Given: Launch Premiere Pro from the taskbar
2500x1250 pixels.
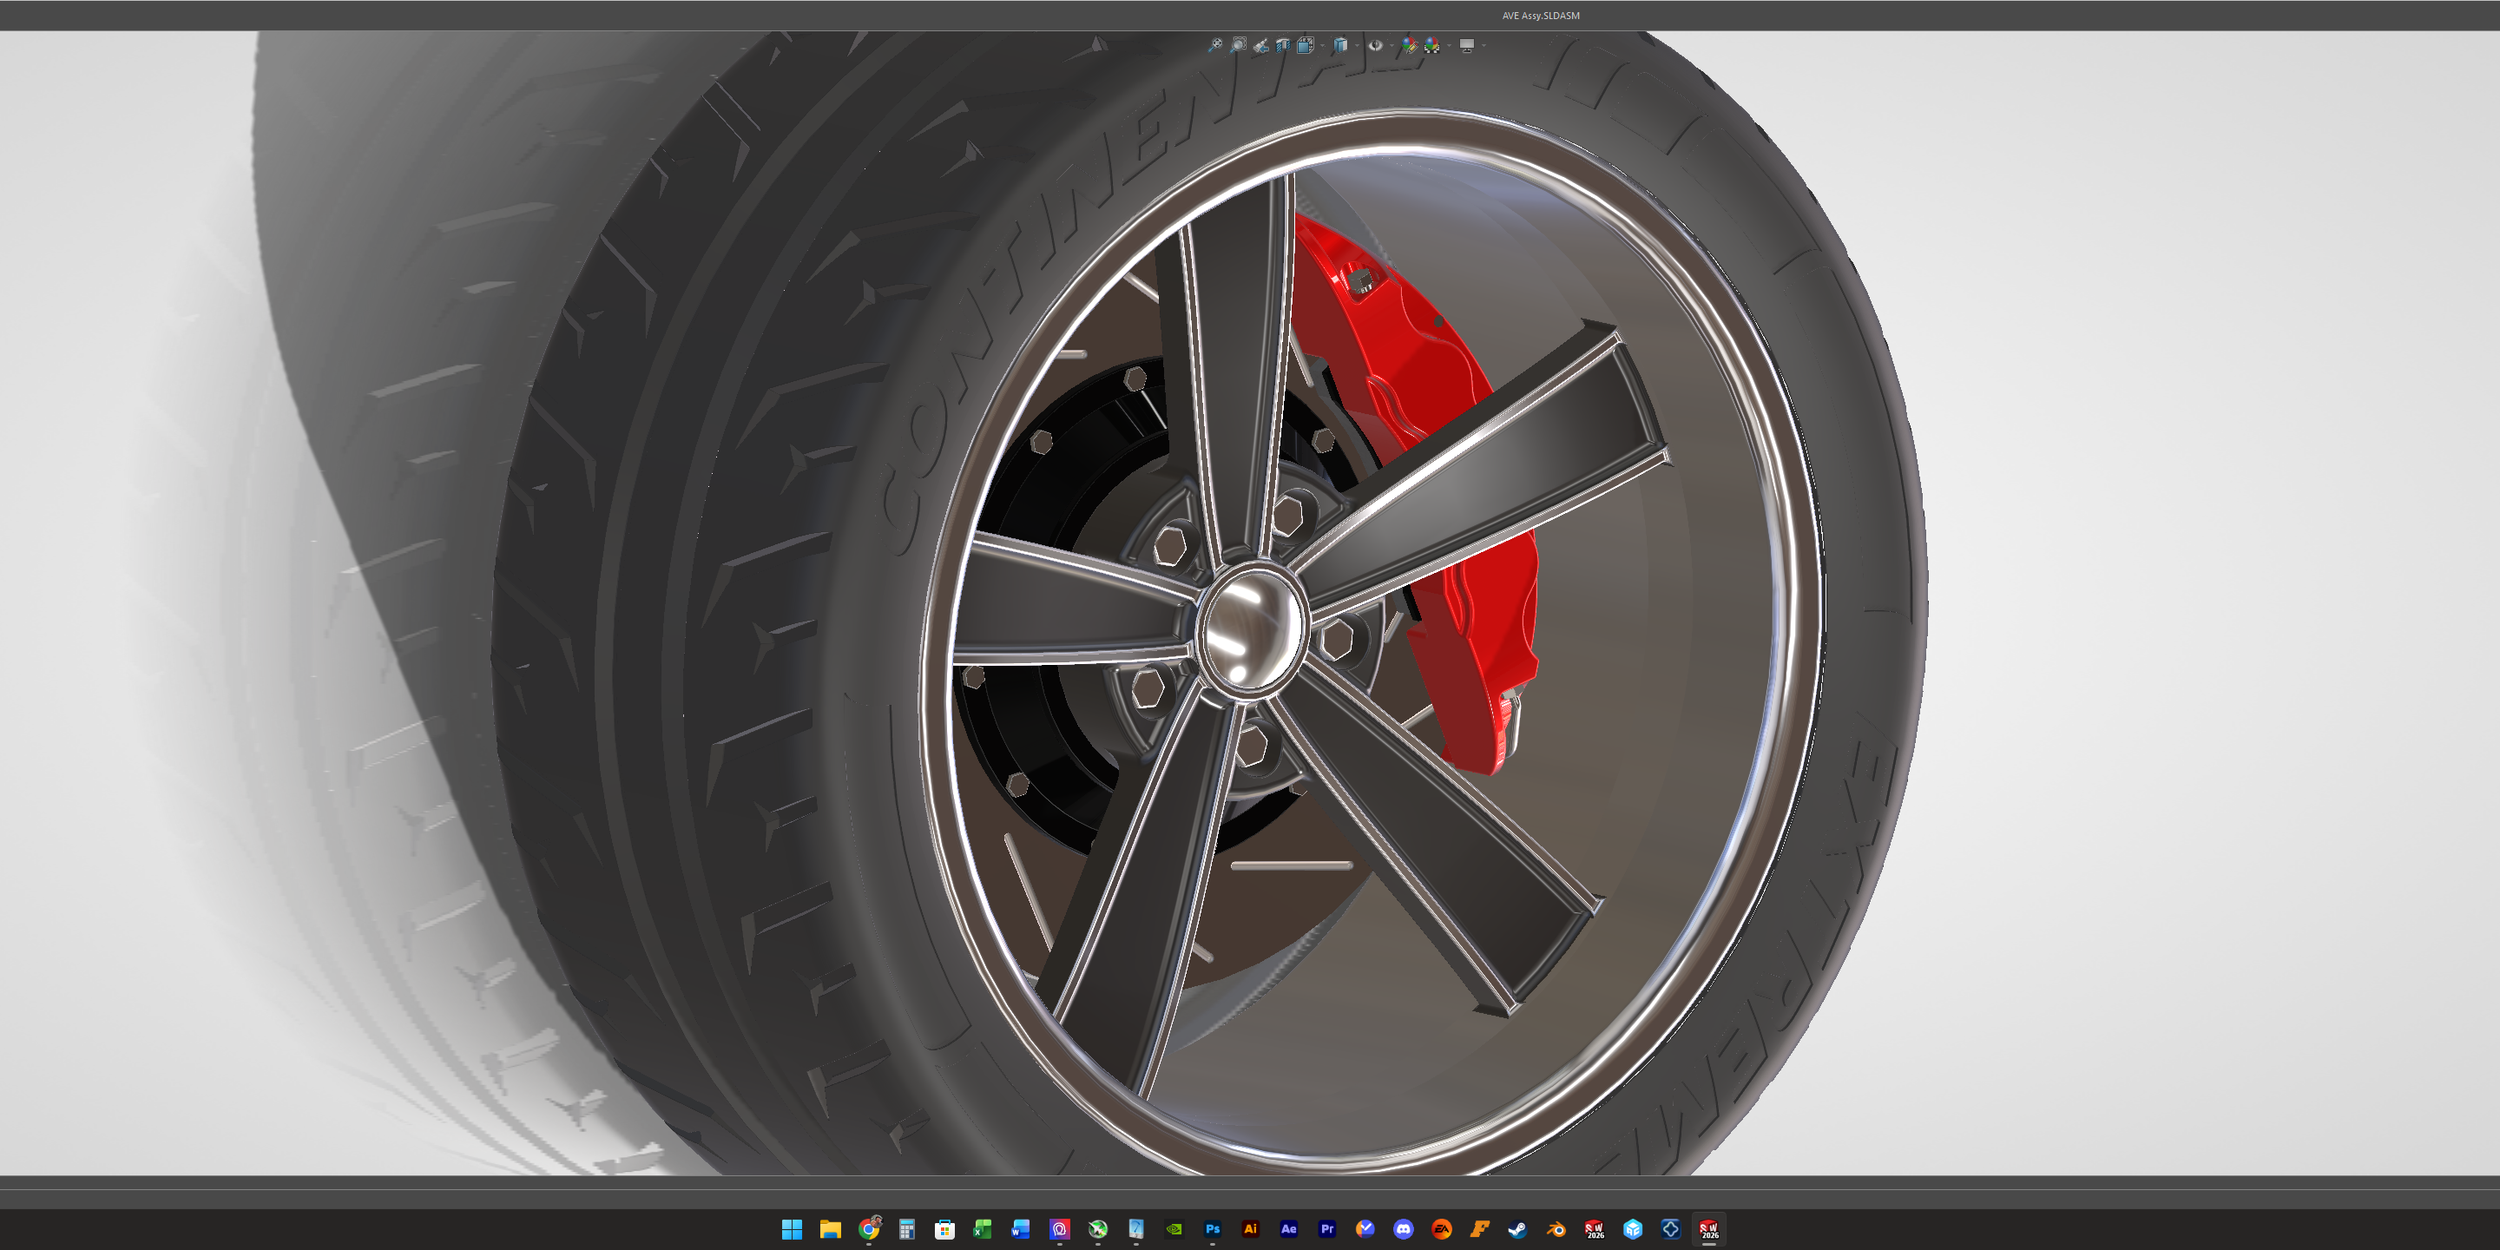Looking at the screenshot, I should 1327,1229.
